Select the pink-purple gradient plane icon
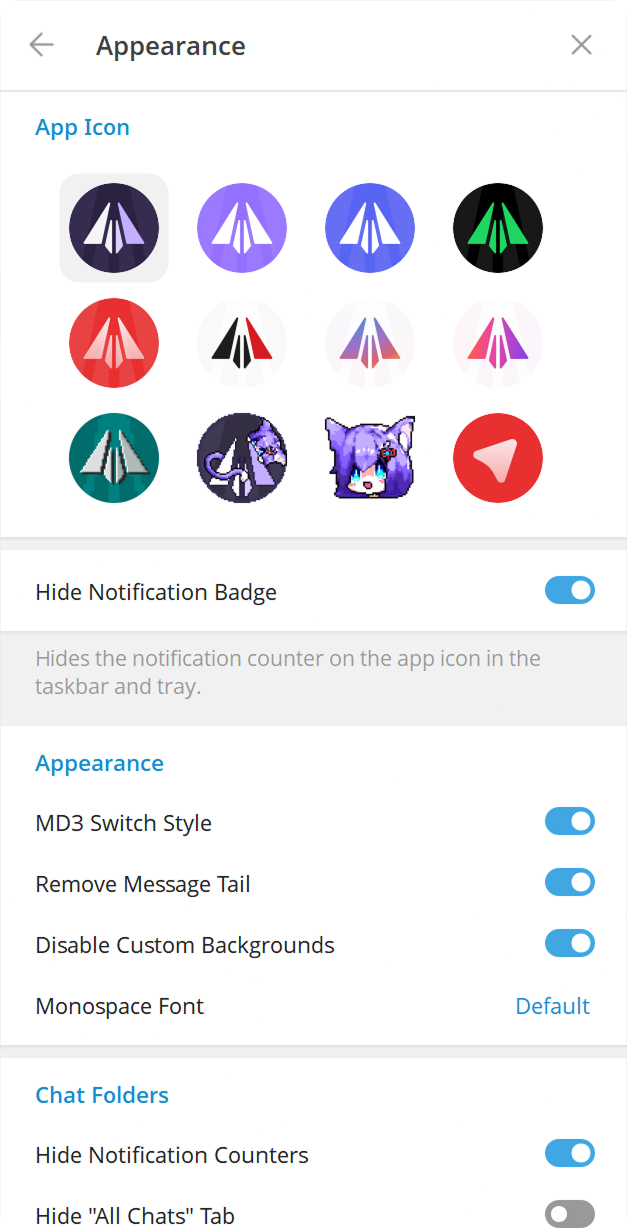 [x=498, y=343]
